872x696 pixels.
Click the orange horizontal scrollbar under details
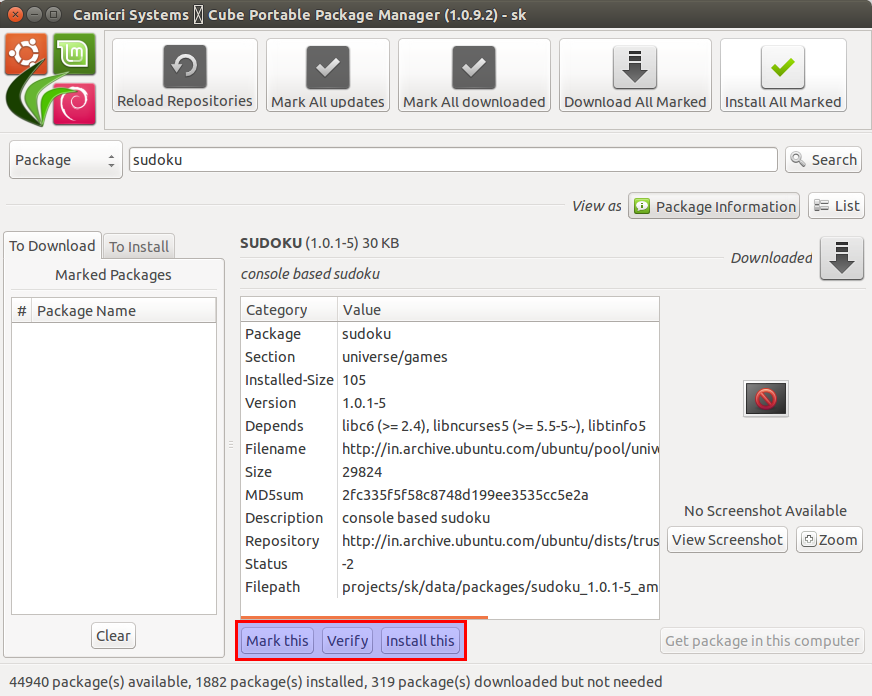point(364,618)
